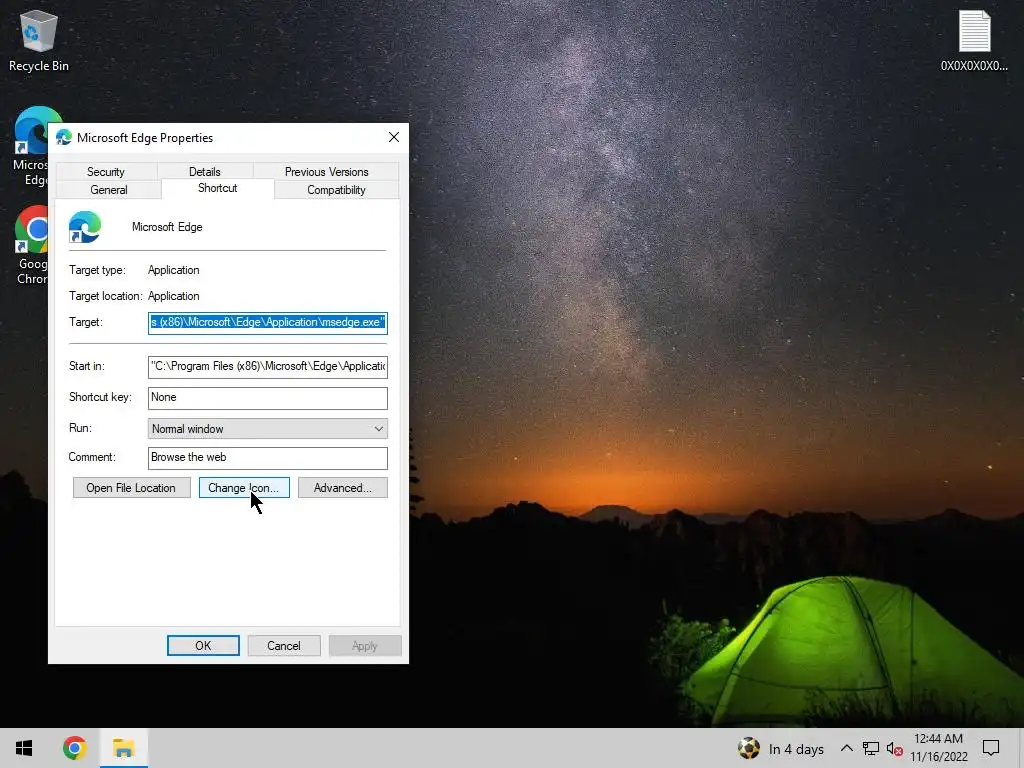Click the 'Microsoft Edge' name text in dialog
1024x768 pixels.
[167, 227]
